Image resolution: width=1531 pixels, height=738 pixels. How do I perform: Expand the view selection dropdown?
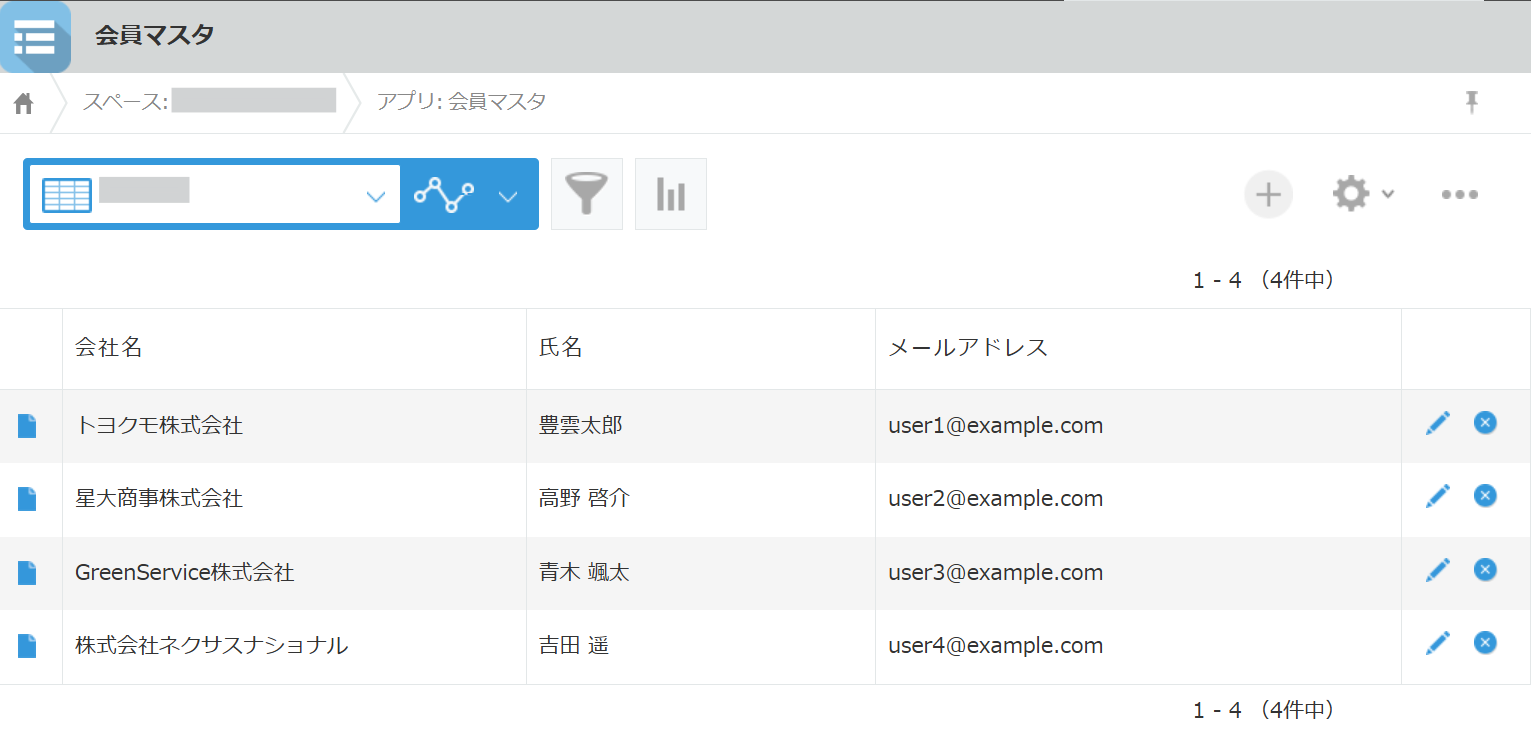(375, 196)
